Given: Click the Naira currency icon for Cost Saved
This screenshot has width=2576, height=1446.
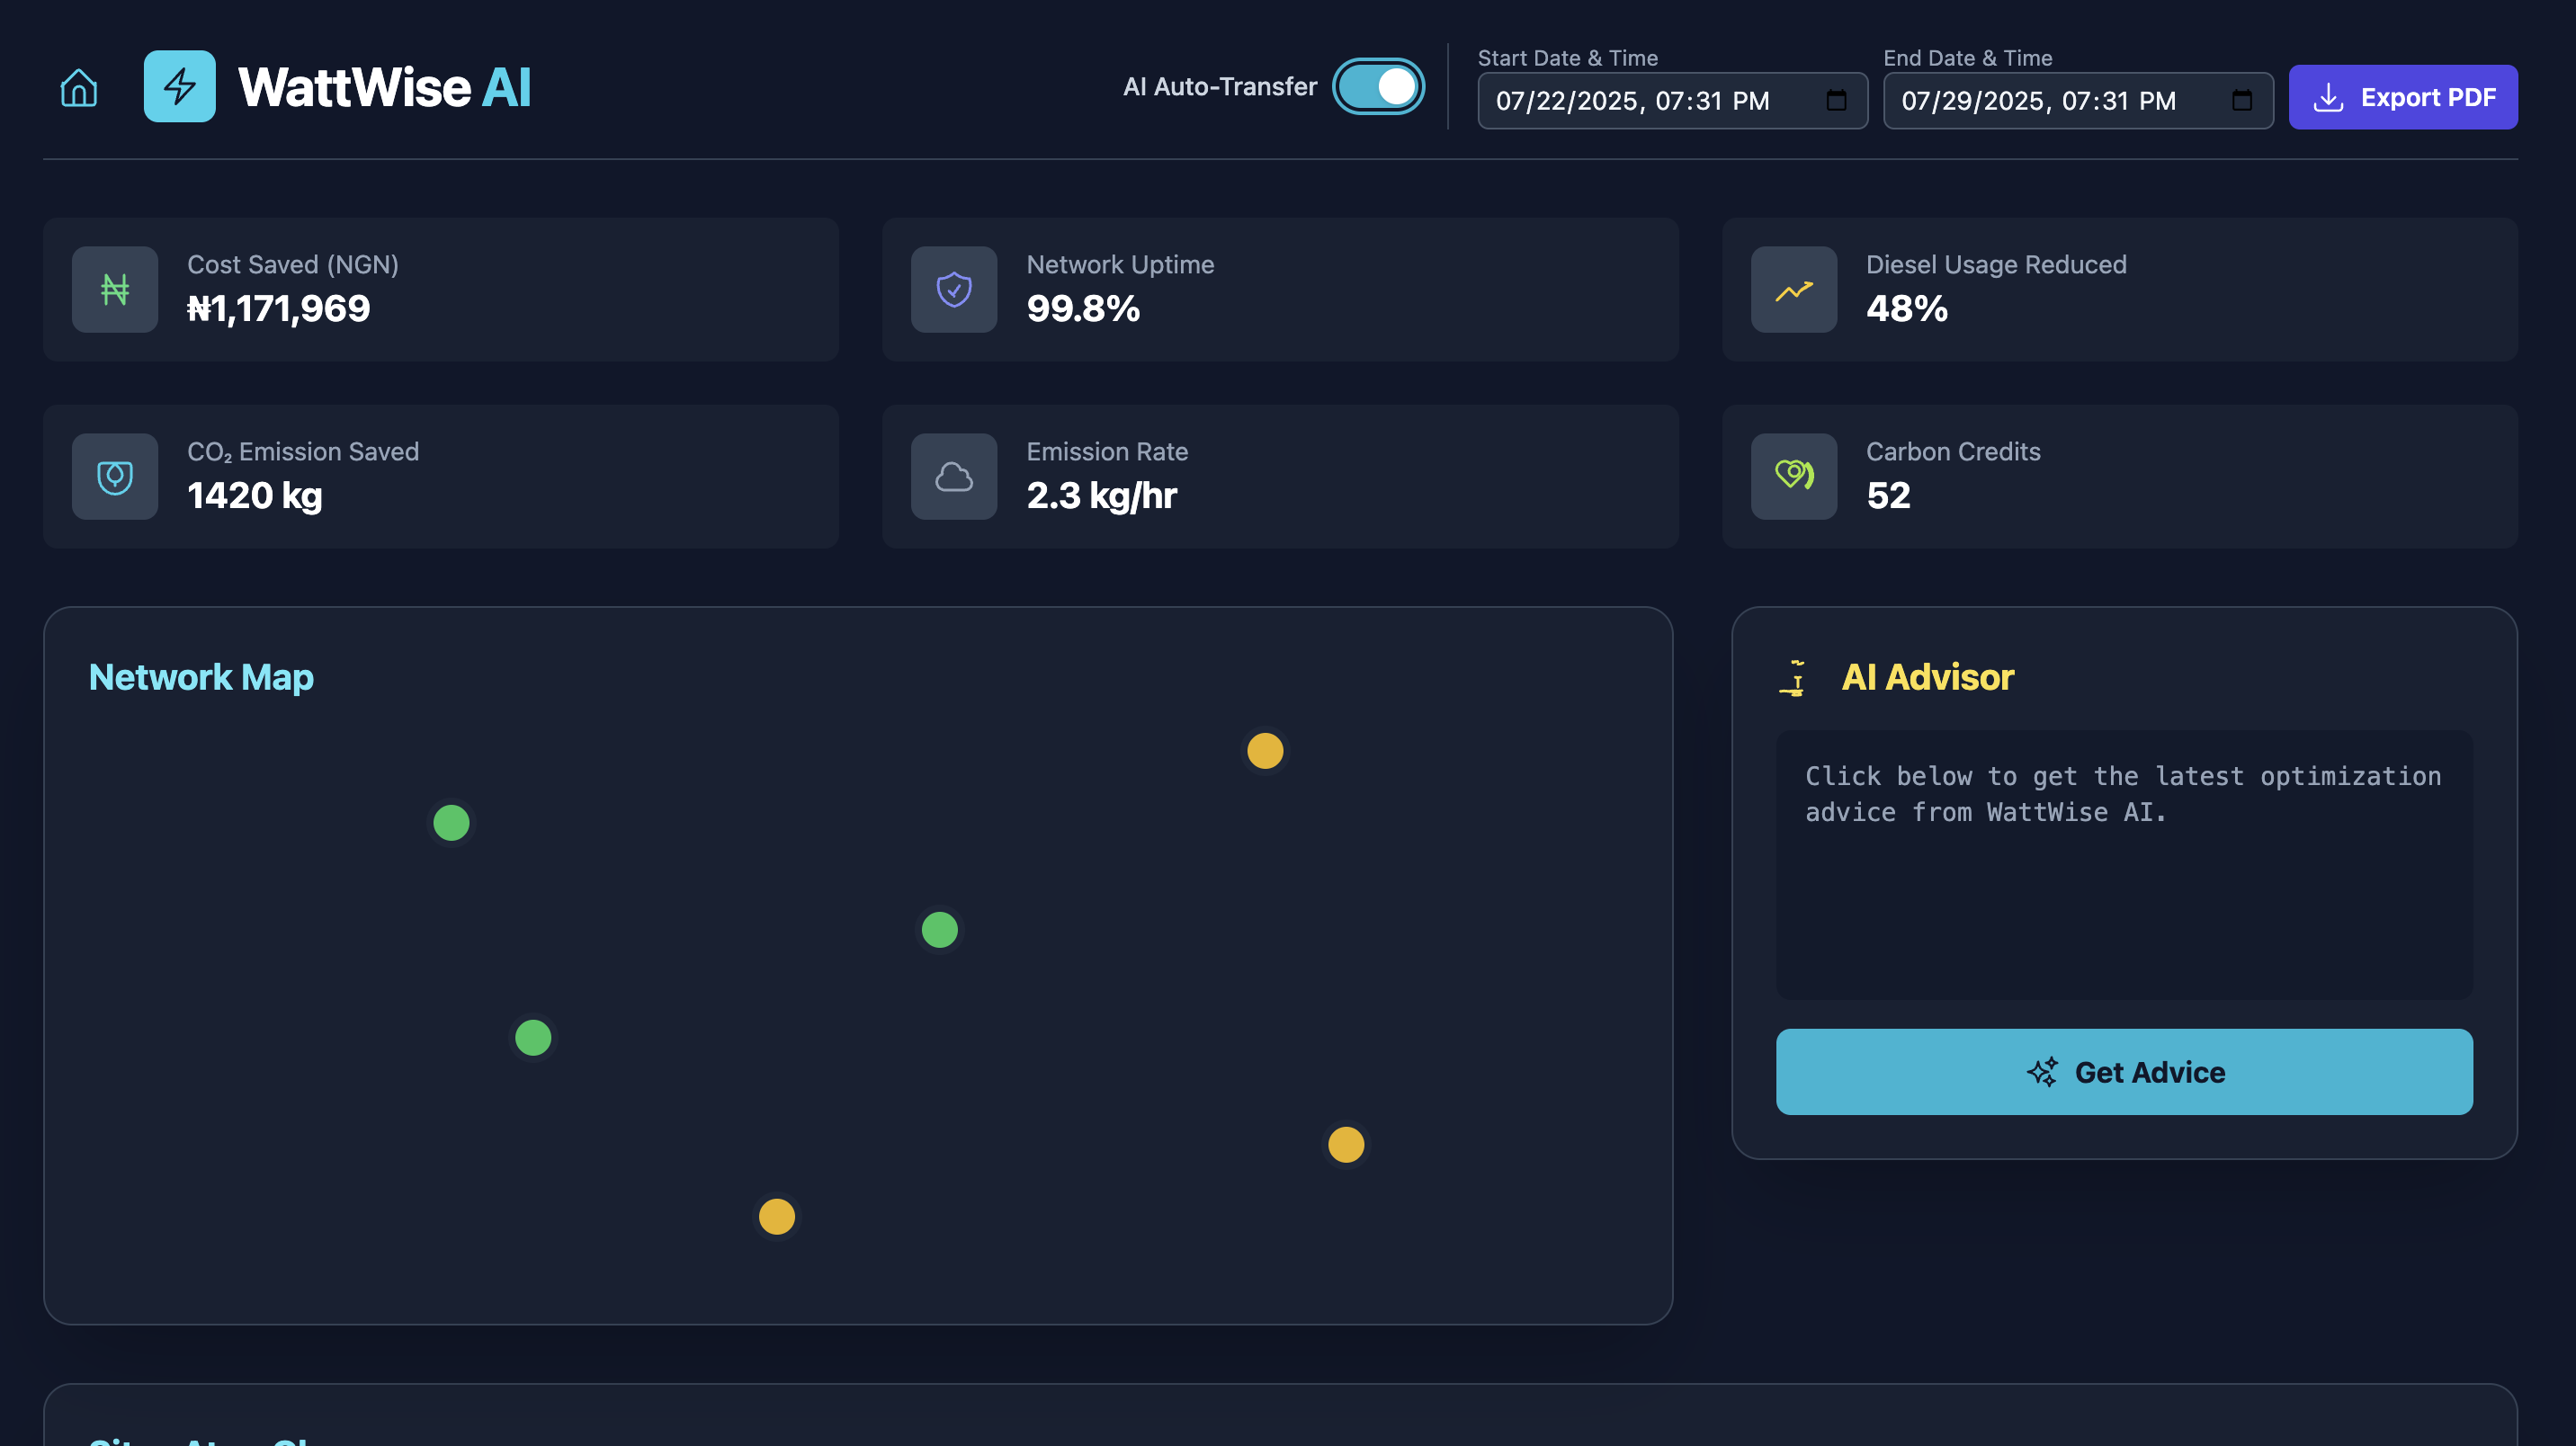Looking at the screenshot, I should coord(115,290).
